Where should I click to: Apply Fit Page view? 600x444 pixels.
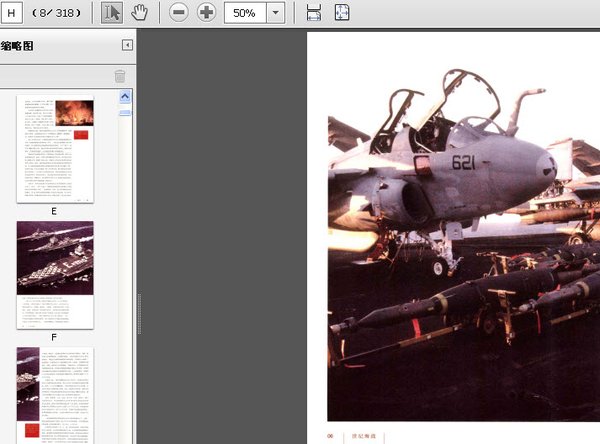pyautogui.click(x=342, y=13)
